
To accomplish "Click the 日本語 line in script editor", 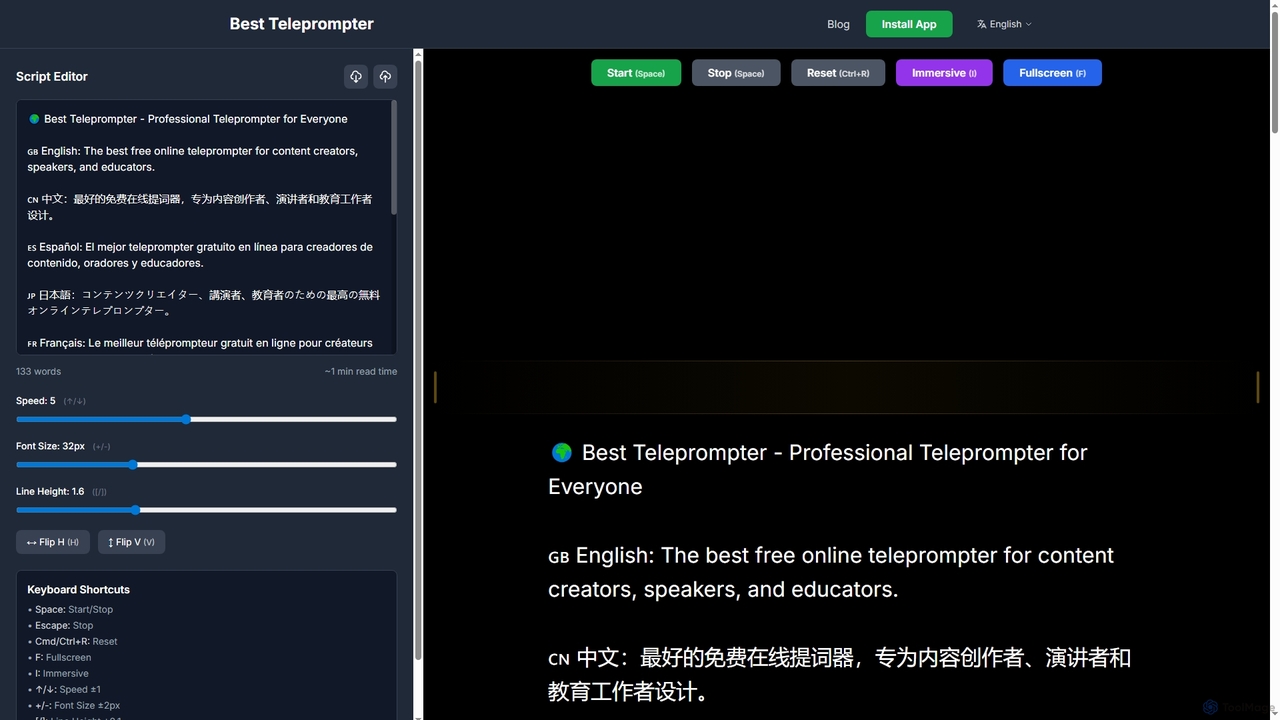I will pyautogui.click(x=203, y=303).
